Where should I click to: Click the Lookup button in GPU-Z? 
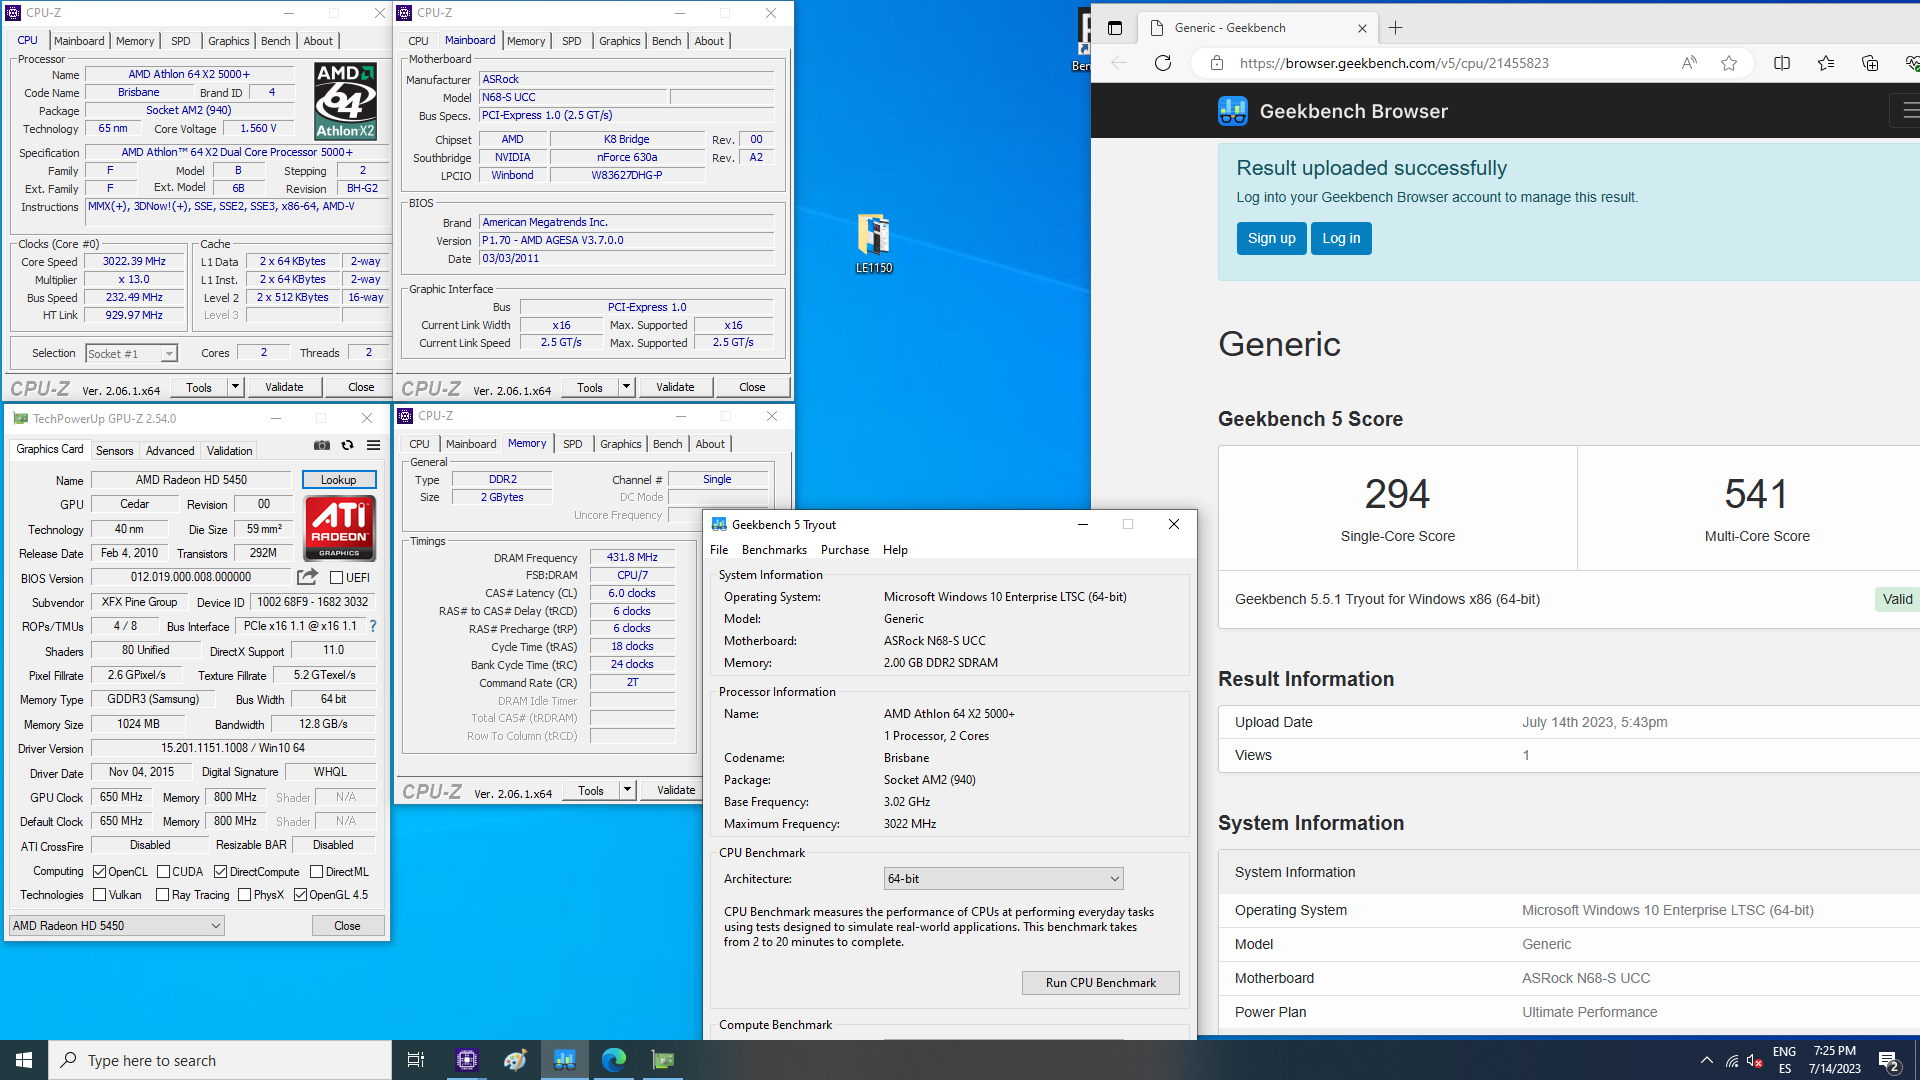[338, 480]
